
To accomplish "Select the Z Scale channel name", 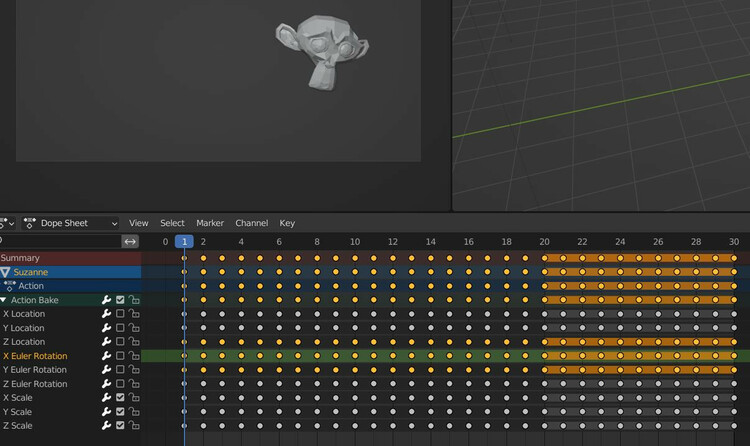I will 18,425.
